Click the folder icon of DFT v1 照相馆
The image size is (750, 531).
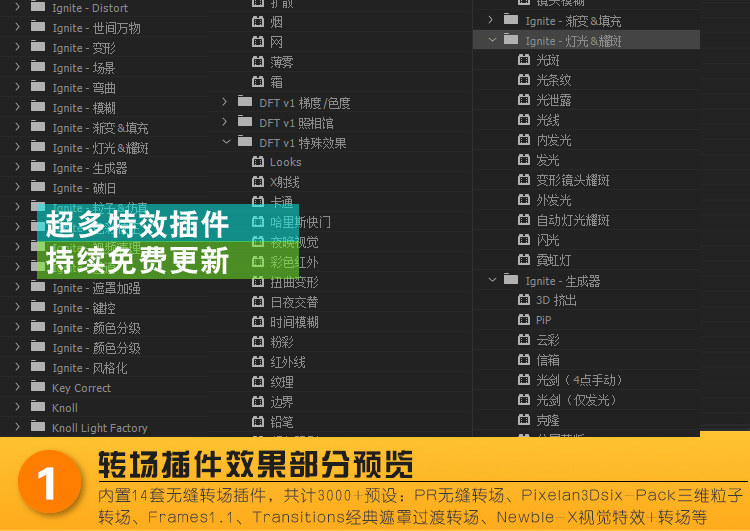245,122
